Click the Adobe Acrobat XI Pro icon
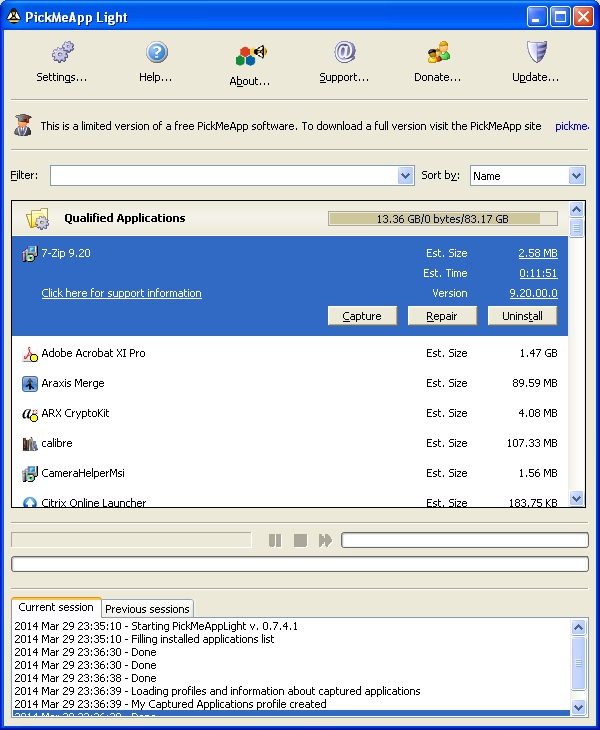 pos(30,354)
